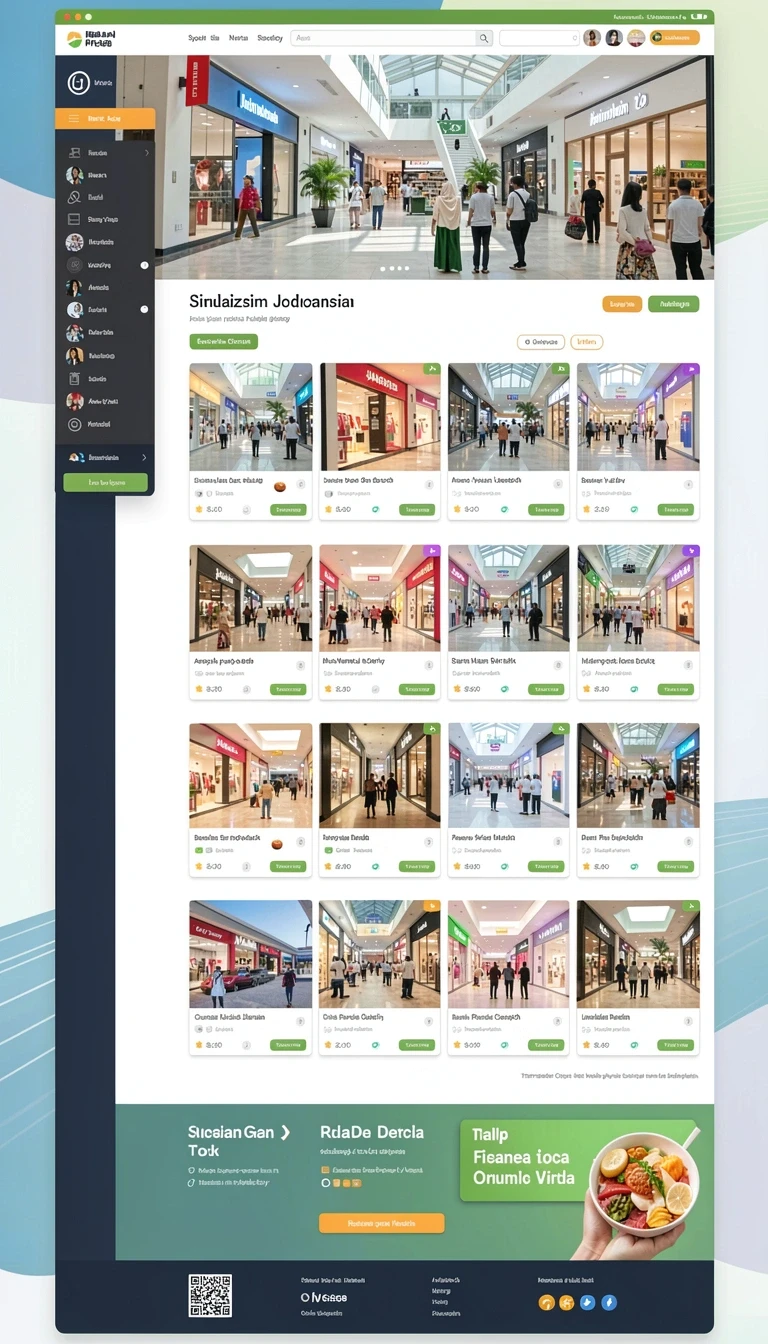Select the orange outlined filter pill
Viewport: 768px width, 1344px height.
click(587, 342)
